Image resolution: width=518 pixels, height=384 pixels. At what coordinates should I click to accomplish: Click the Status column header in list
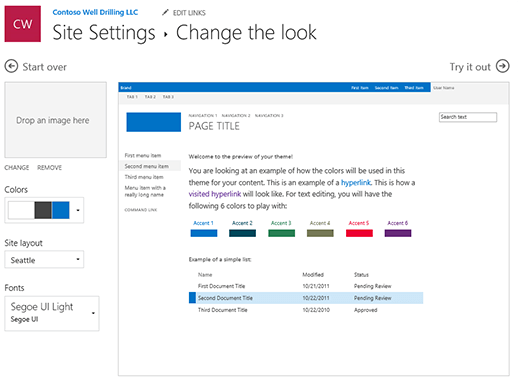click(x=361, y=275)
